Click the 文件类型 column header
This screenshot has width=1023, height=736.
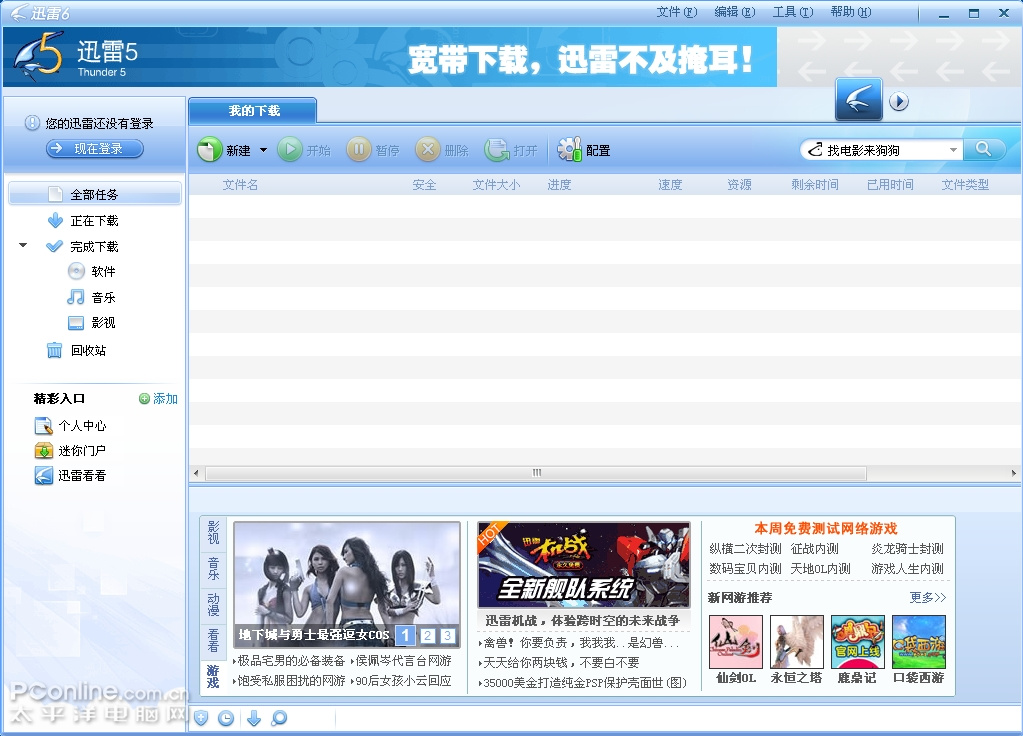pyautogui.click(x=965, y=185)
